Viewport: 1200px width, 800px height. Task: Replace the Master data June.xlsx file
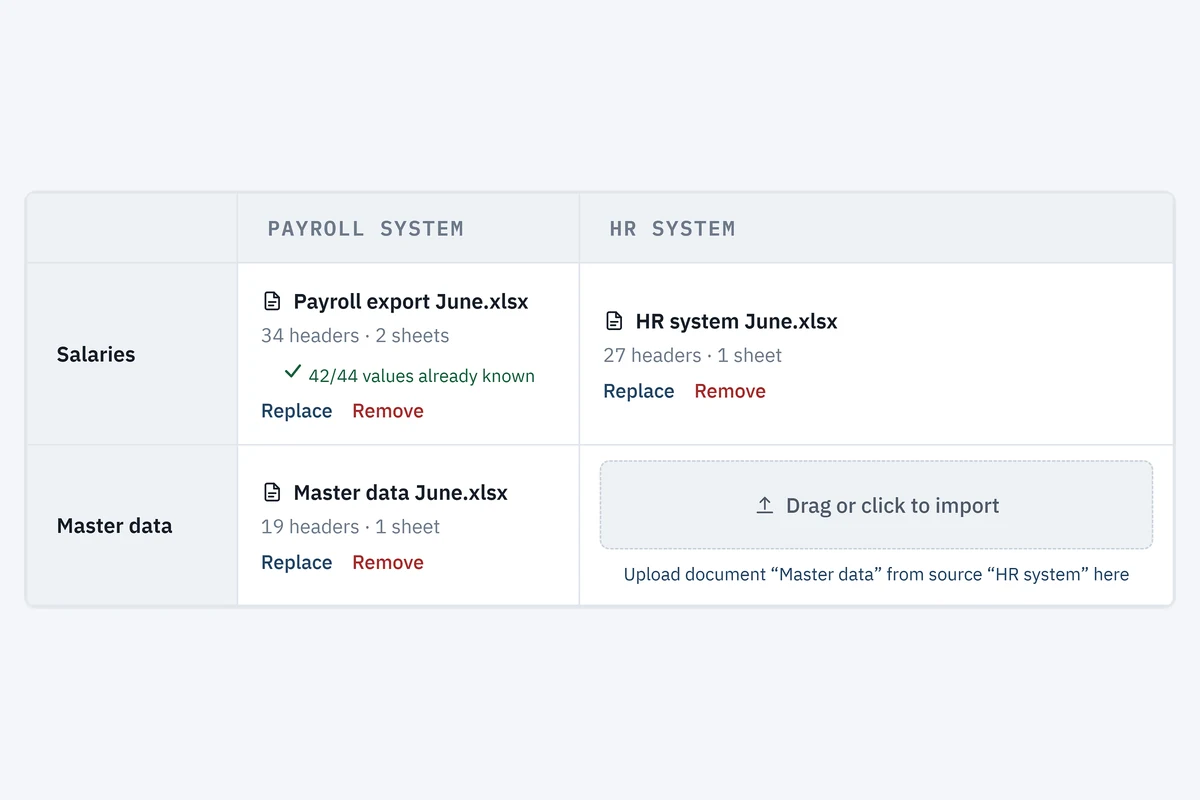point(297,562)
